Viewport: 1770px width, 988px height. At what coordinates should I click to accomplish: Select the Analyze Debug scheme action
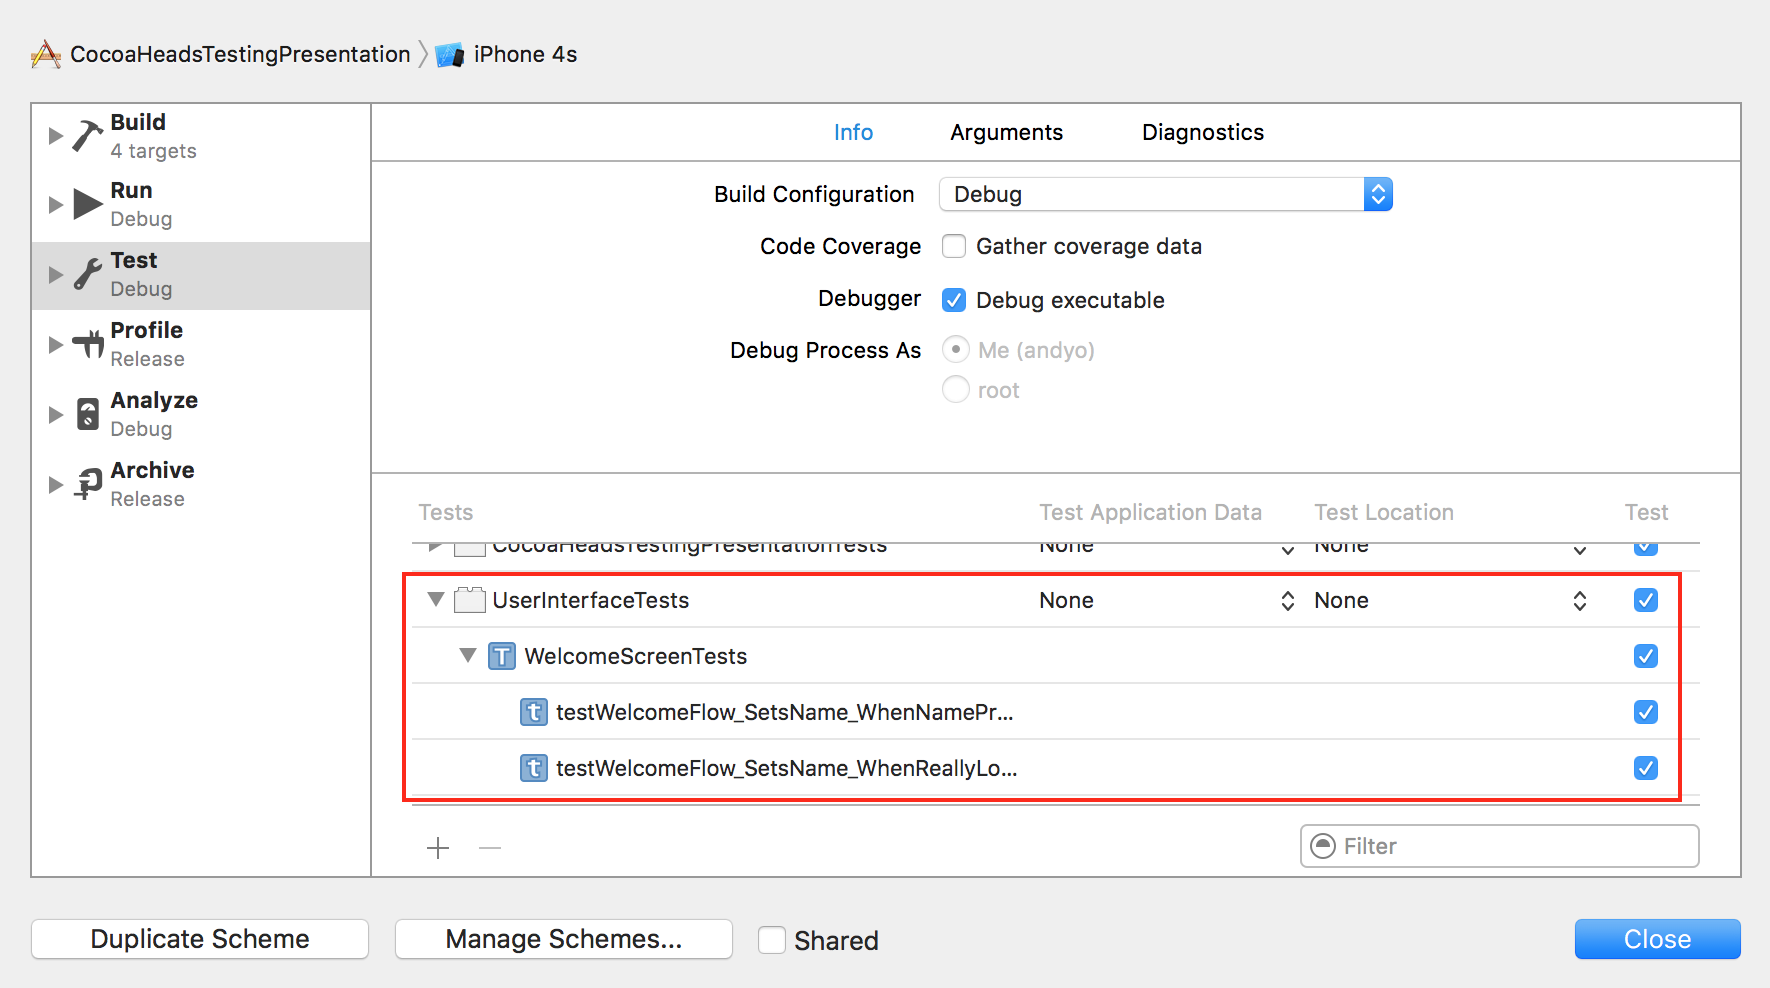coord(201,414)
